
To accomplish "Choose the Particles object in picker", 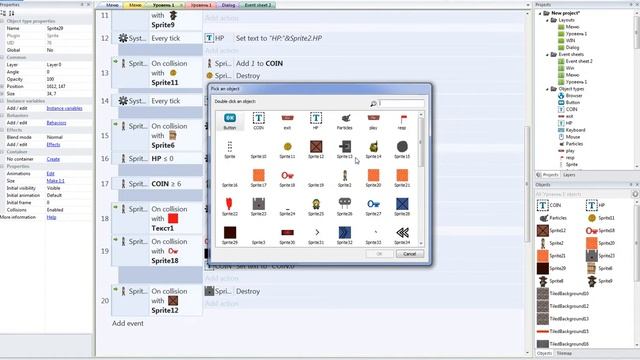I will pos(344,121).
